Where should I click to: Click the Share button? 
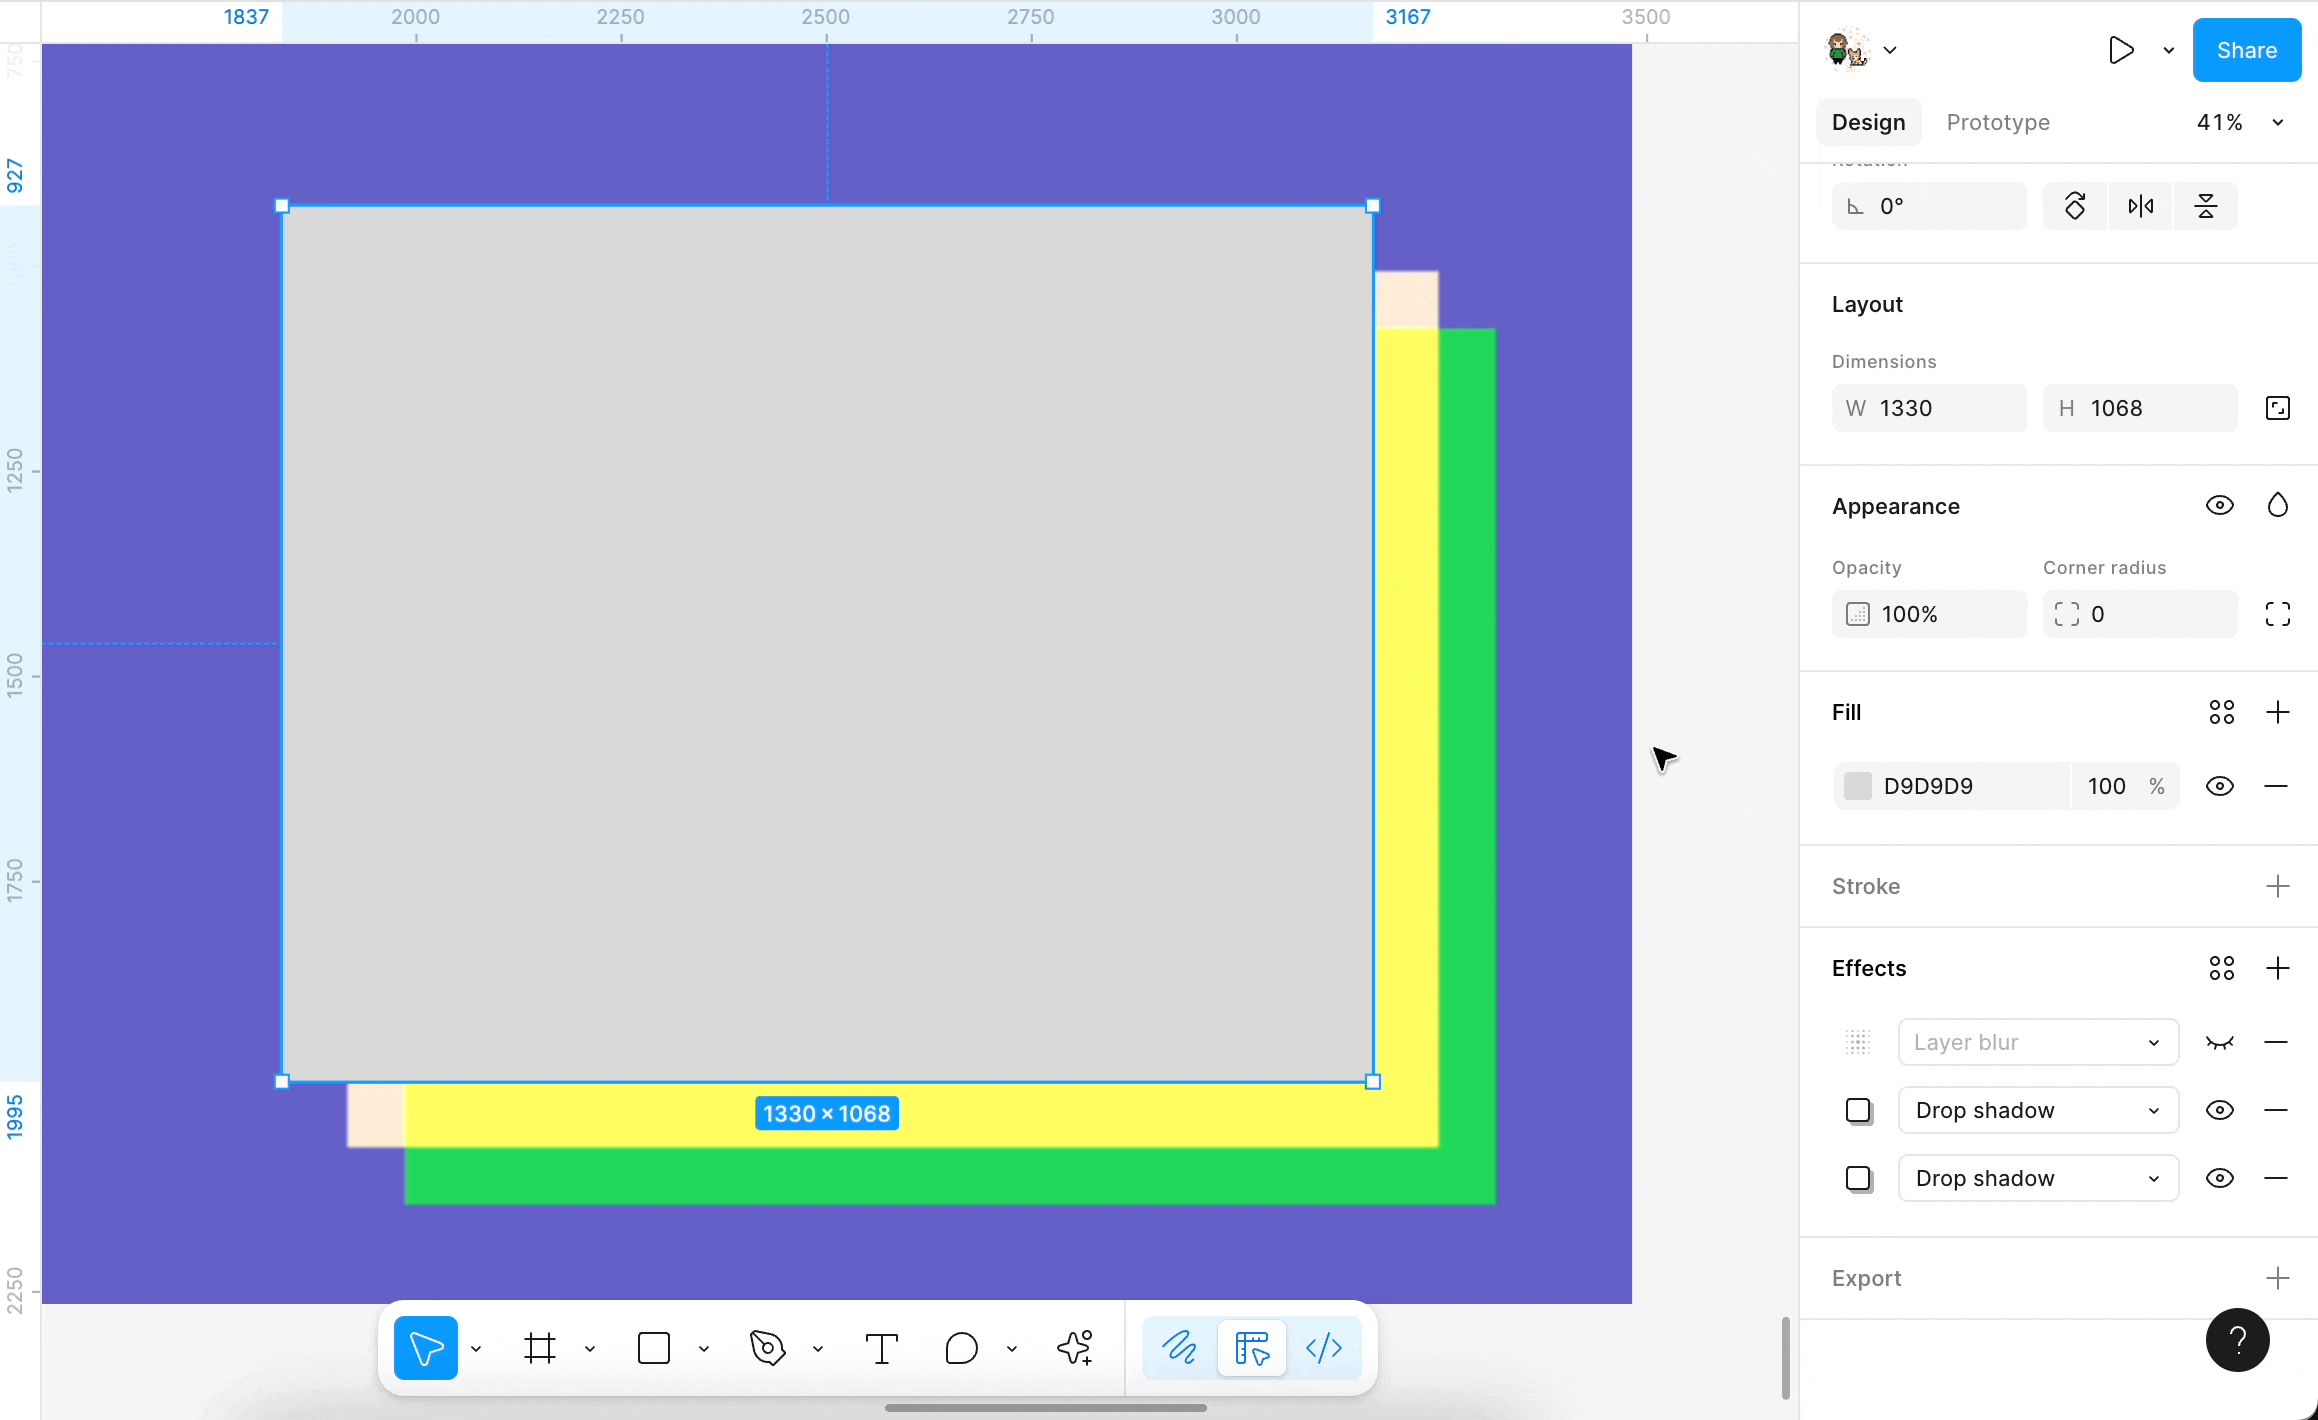pyautogui.click(x=2246, y=50)
